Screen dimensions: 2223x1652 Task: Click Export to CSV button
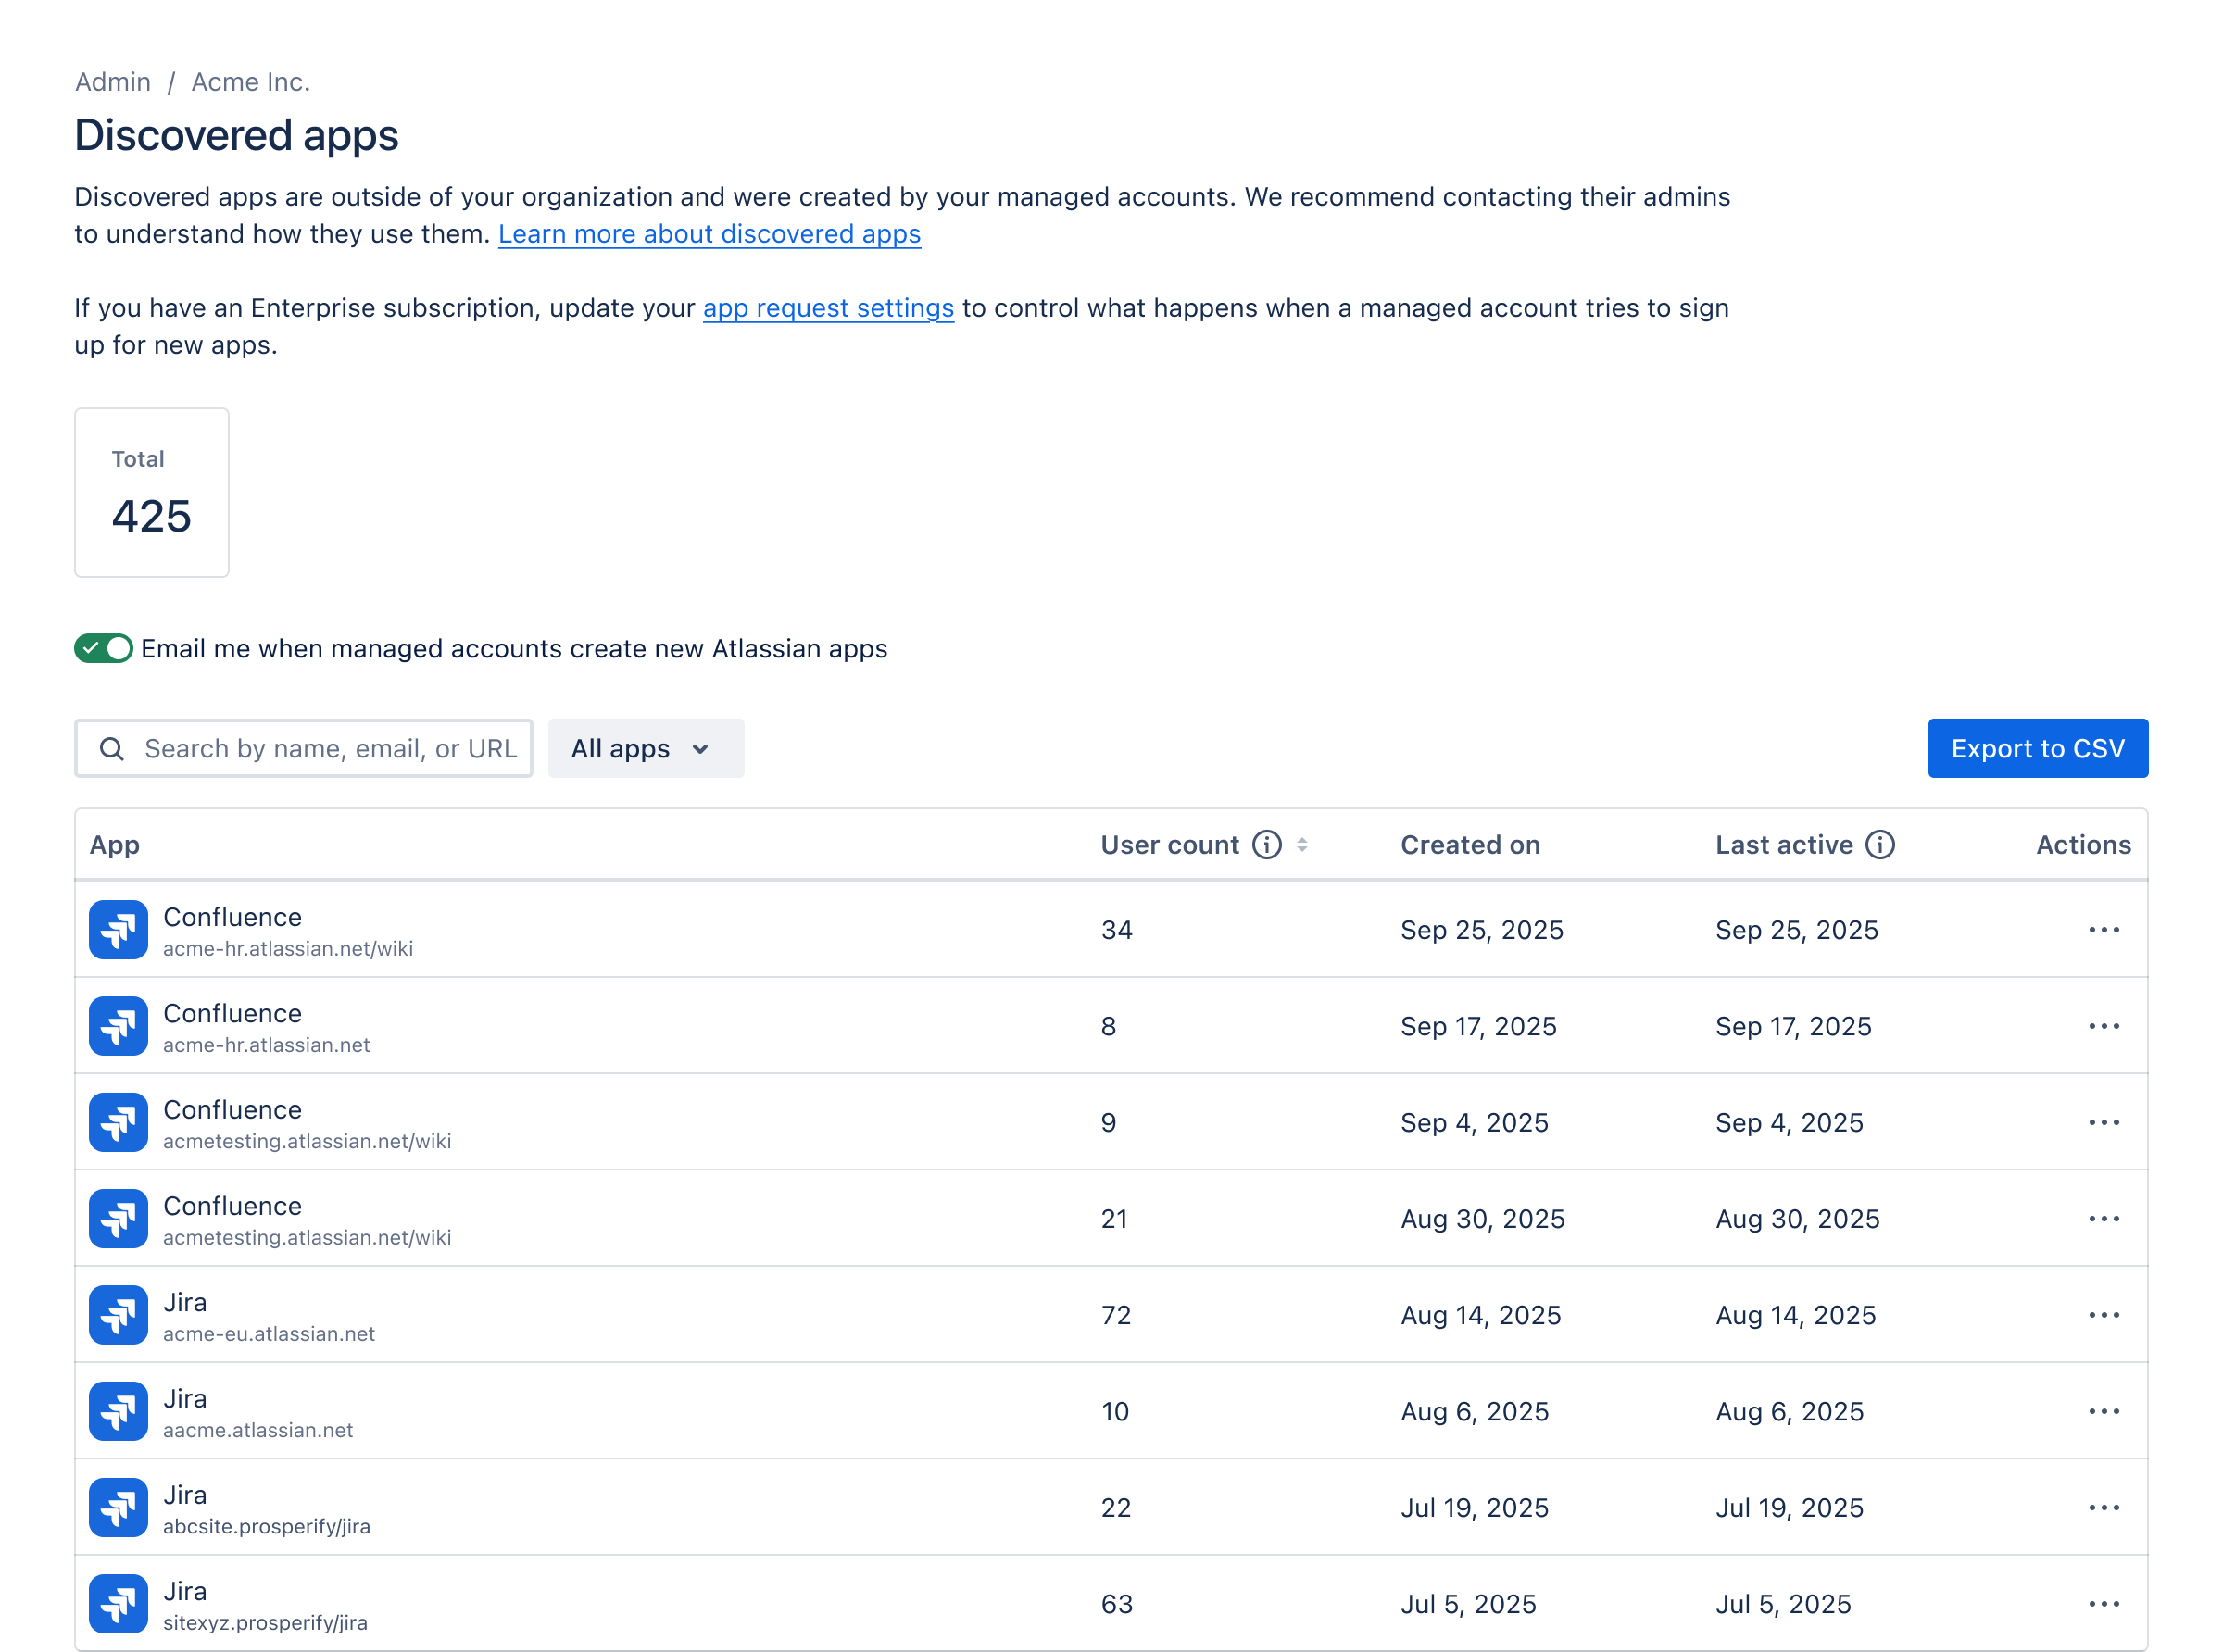click(2038, 748)
